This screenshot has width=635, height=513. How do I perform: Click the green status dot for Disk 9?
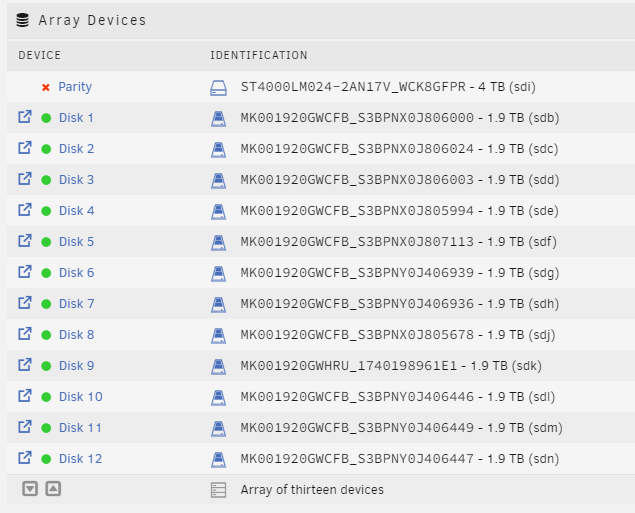pyautogui.click(x=46, y=366)
